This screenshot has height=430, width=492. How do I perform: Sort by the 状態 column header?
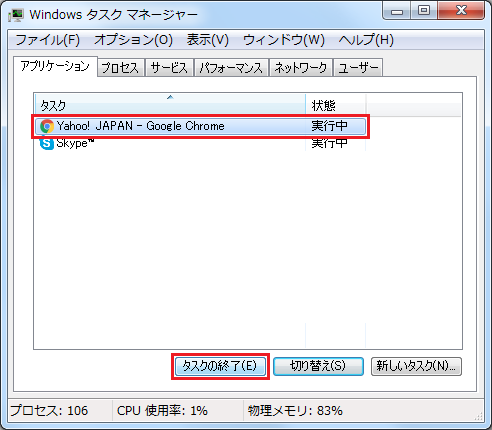coord(336,105)
